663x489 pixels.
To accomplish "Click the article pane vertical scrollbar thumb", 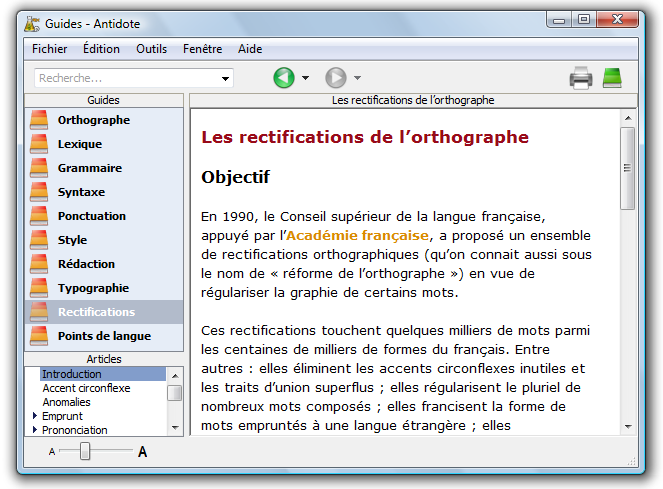I will point(627,168).
